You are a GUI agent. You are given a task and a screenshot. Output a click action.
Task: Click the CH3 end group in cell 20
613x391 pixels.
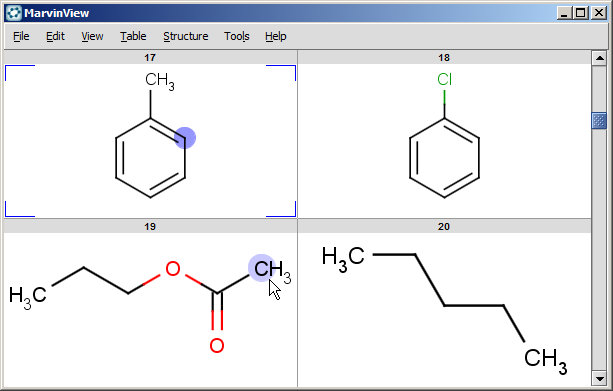click(x=546, y=361)
